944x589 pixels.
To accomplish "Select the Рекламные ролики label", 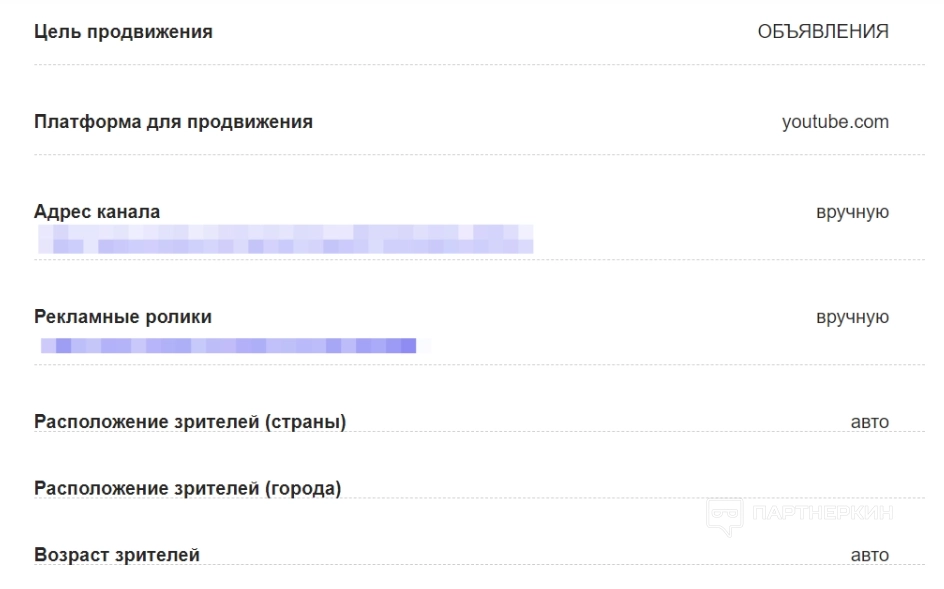I will tap(123, 317).
